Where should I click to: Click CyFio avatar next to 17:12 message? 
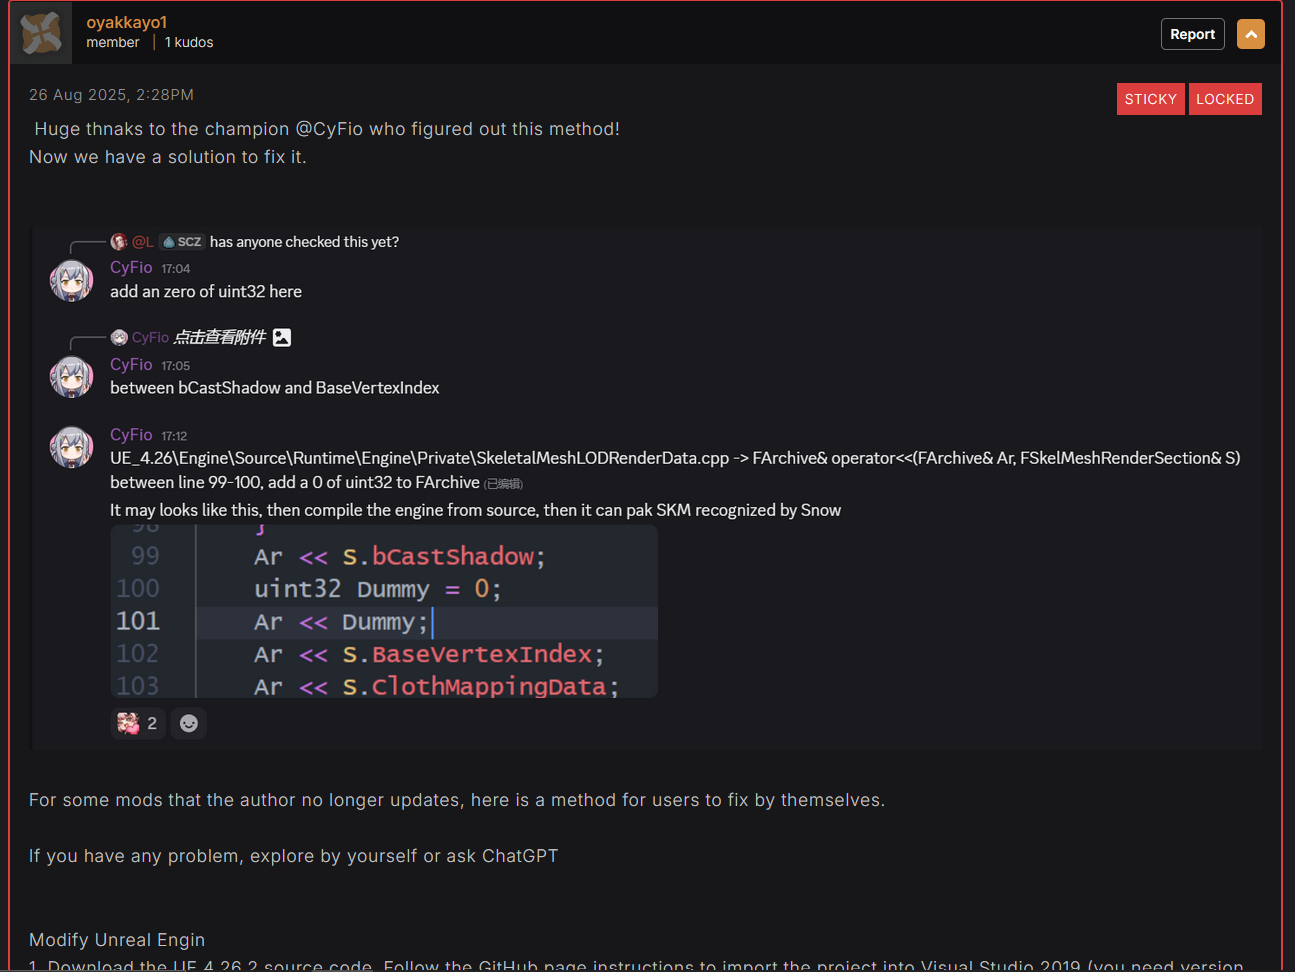71,447
